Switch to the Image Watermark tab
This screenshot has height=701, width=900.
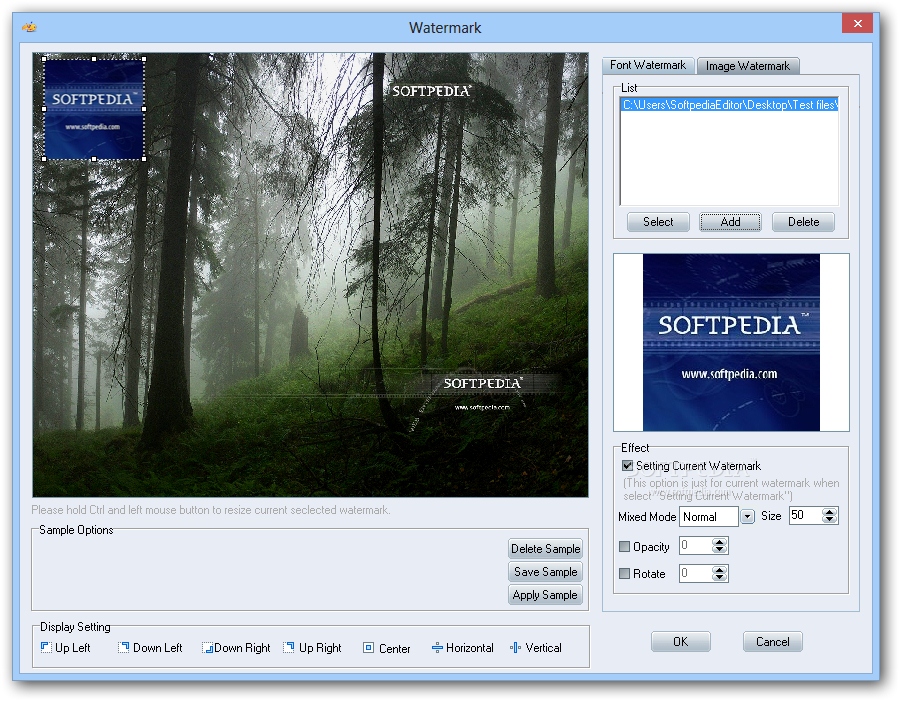click(748, 66)
